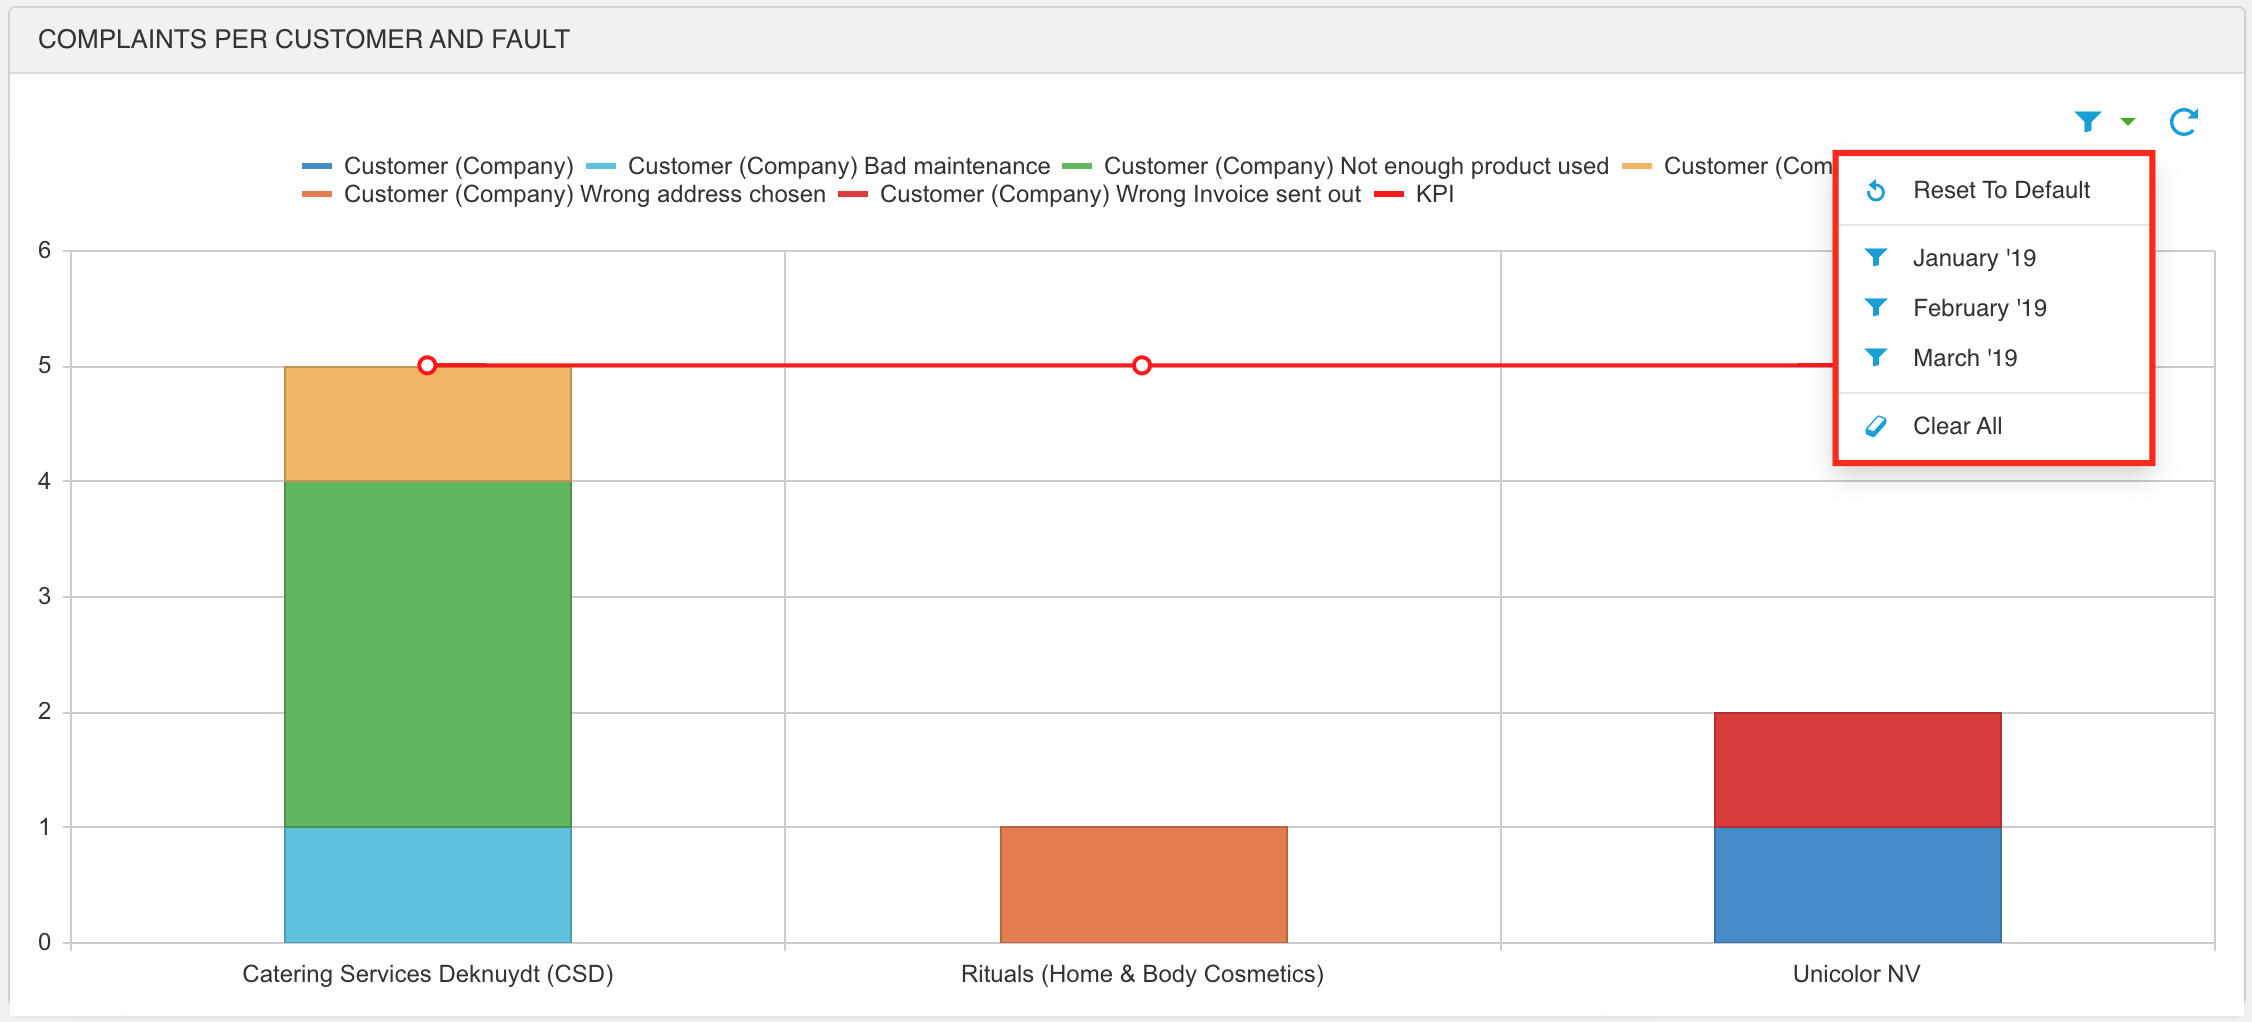Click the 6 value on the y-axis
Screen dimensions: 2252x1022
44,250
